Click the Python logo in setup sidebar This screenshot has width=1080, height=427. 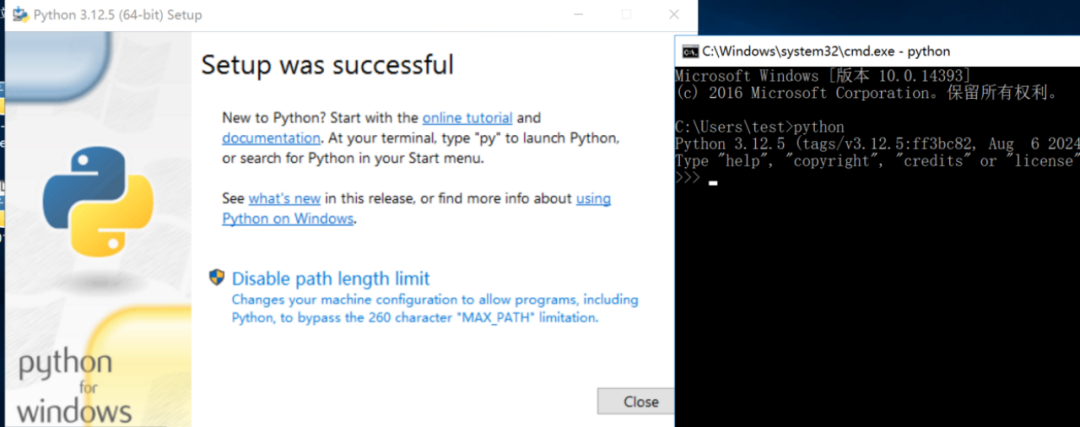tap(98, 201)
